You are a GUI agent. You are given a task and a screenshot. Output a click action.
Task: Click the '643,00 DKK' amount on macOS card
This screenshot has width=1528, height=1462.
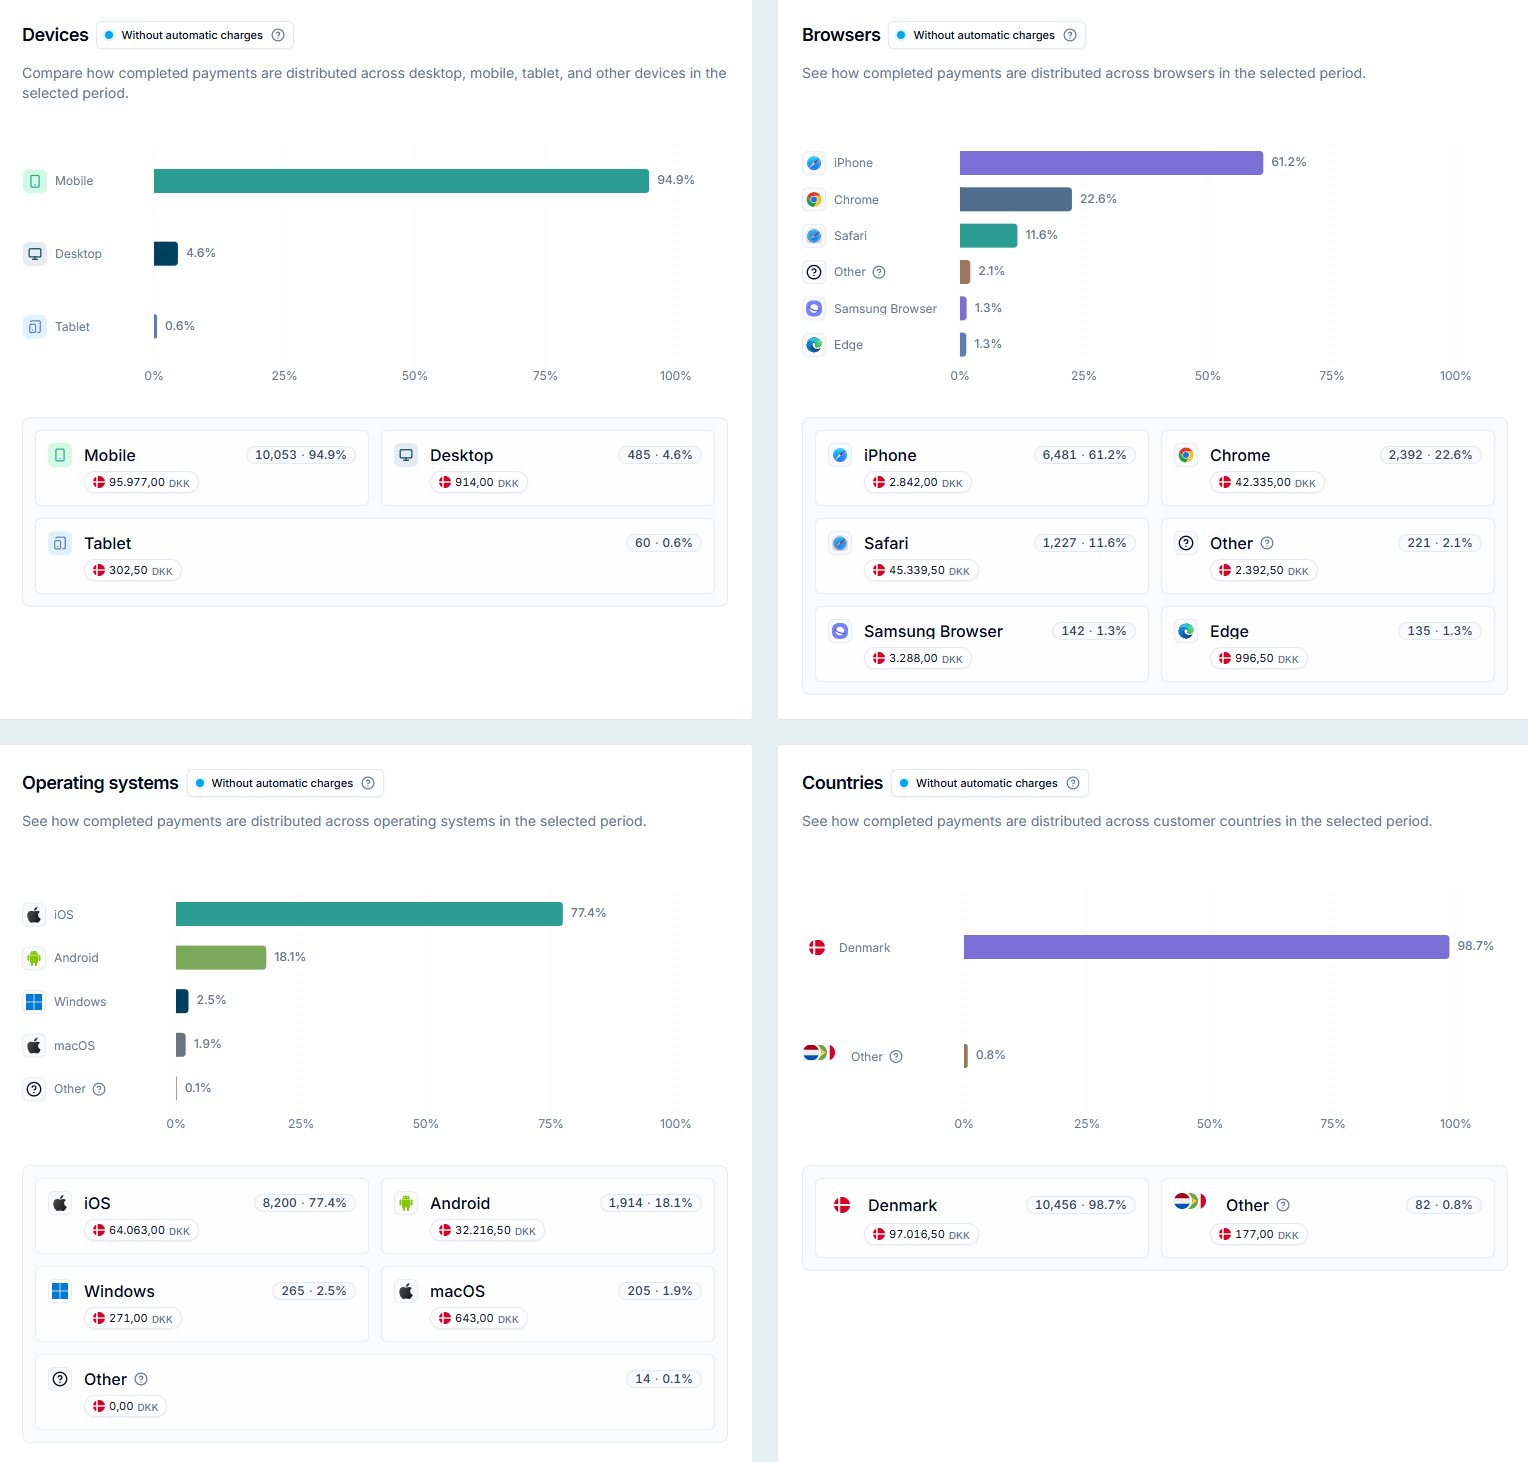[x=479, y=1319]
